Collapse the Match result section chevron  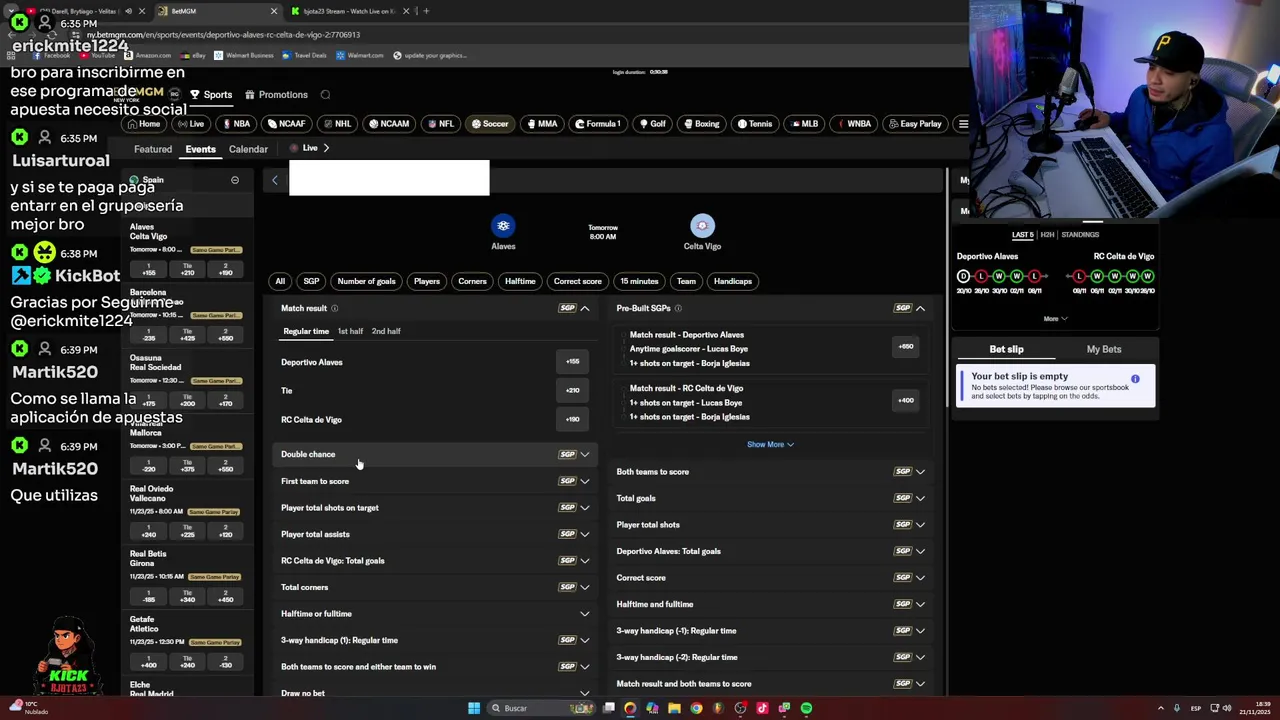[x=585, y=308]
